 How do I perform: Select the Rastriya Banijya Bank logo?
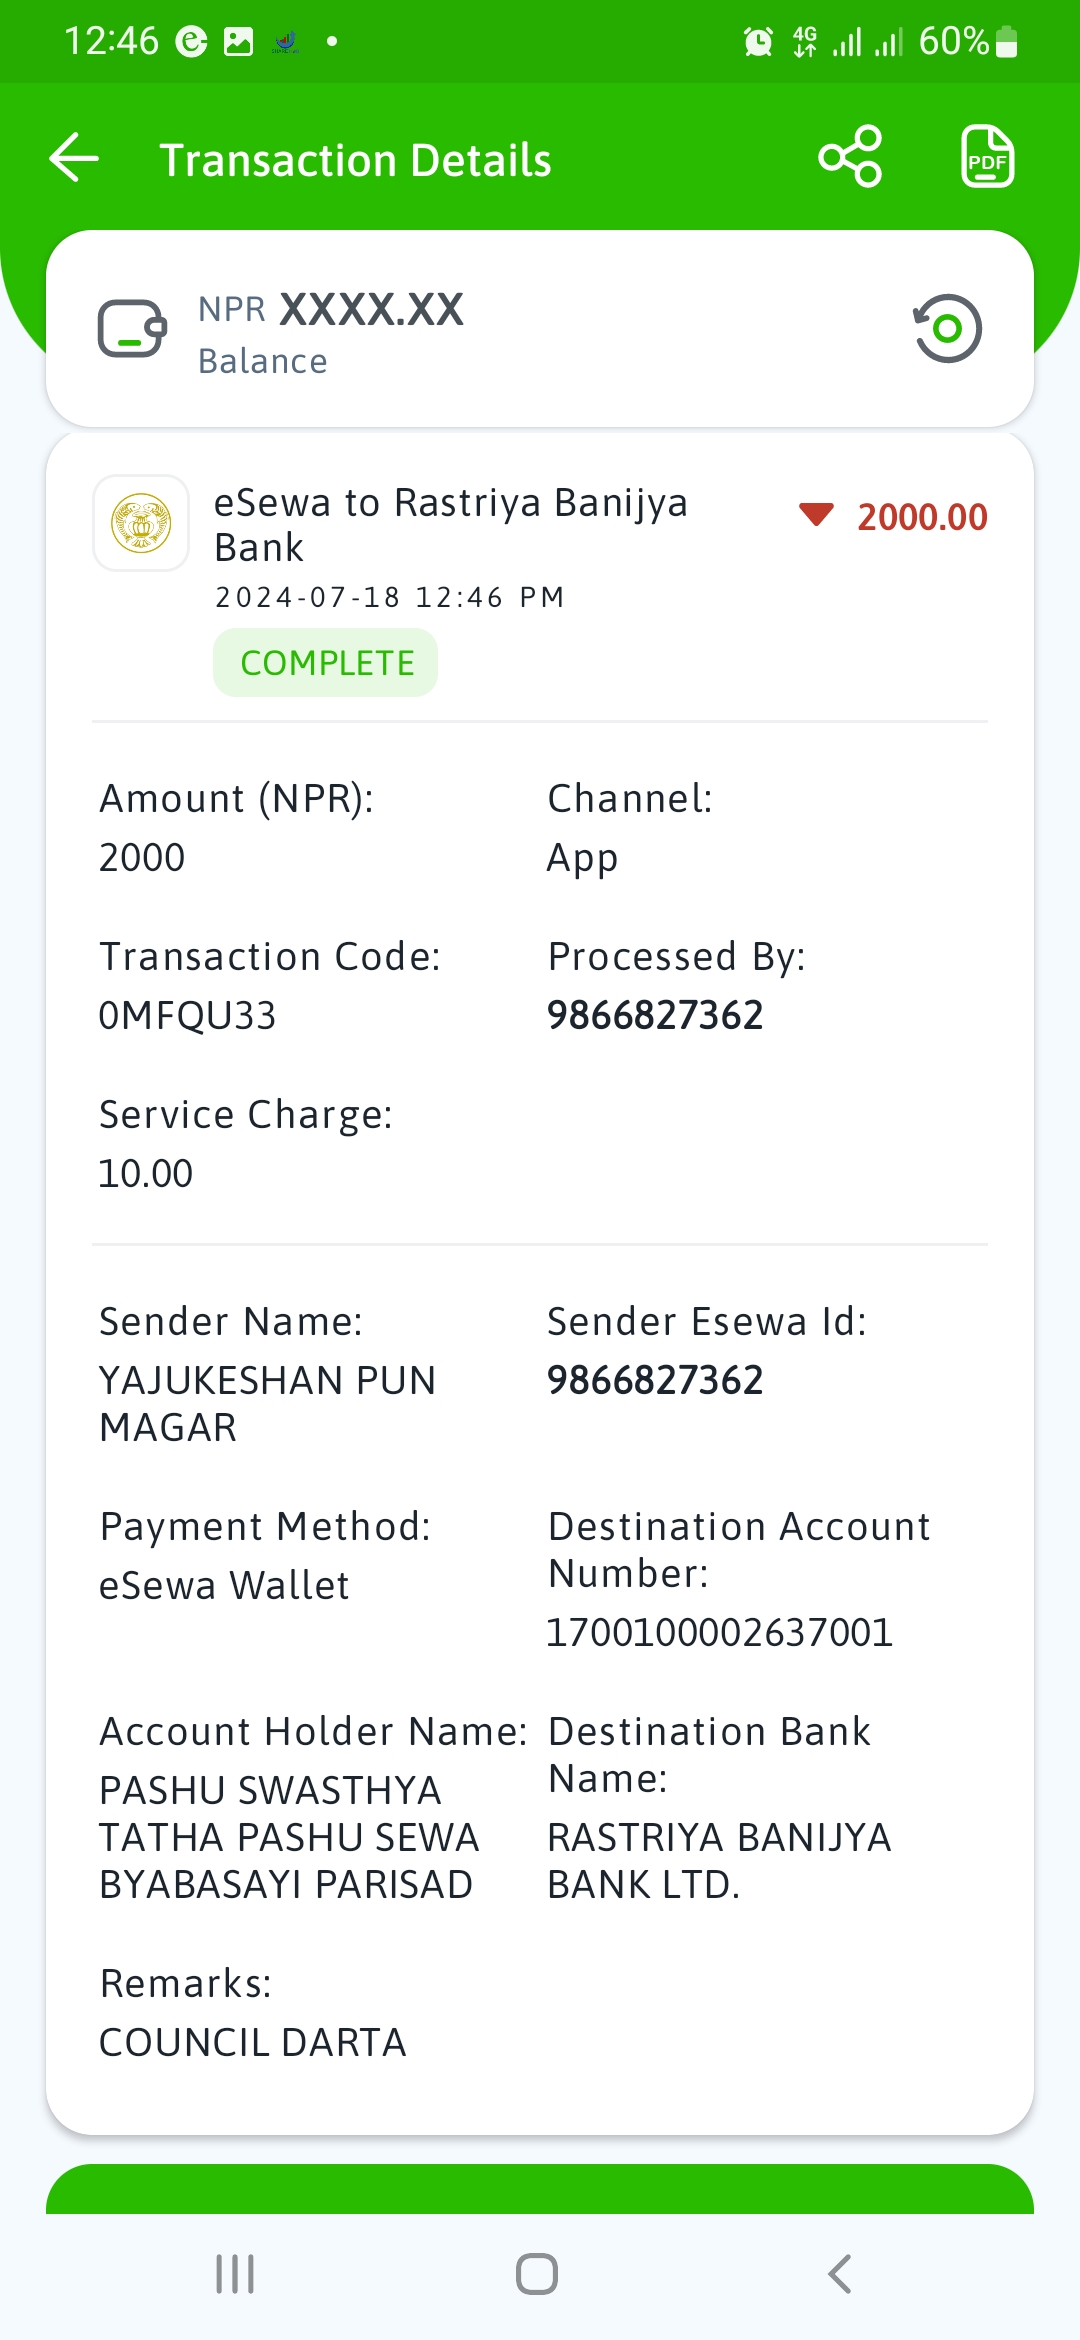coord(141,523)
